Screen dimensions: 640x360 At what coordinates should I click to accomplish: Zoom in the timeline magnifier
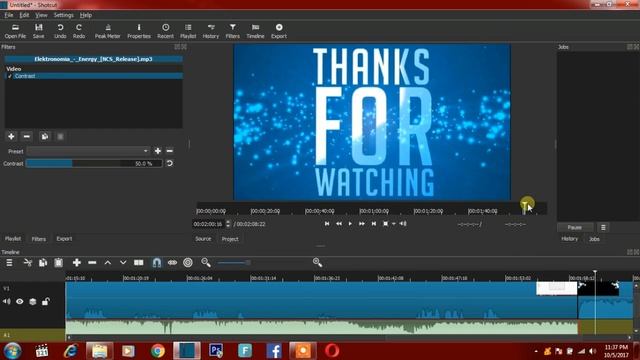317,263
